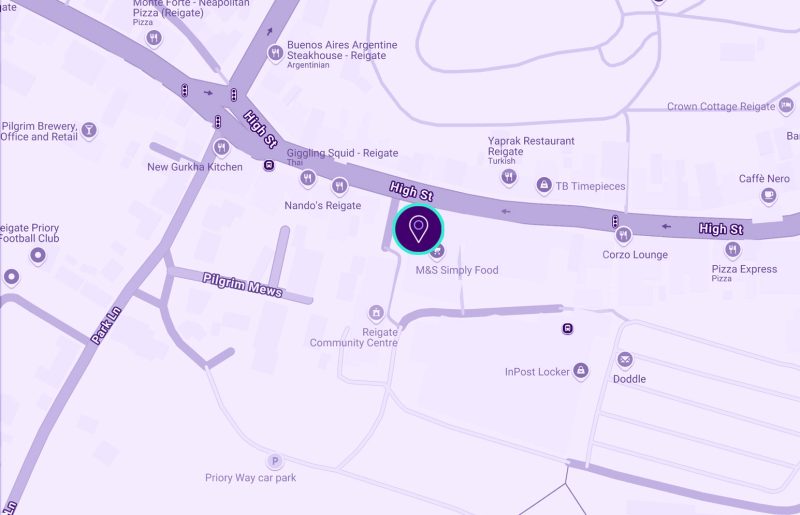Screen dimensions: 800x515
Task: Select the Crown Cottage Reigate lodging icon
Action: (x=786, y=106)
